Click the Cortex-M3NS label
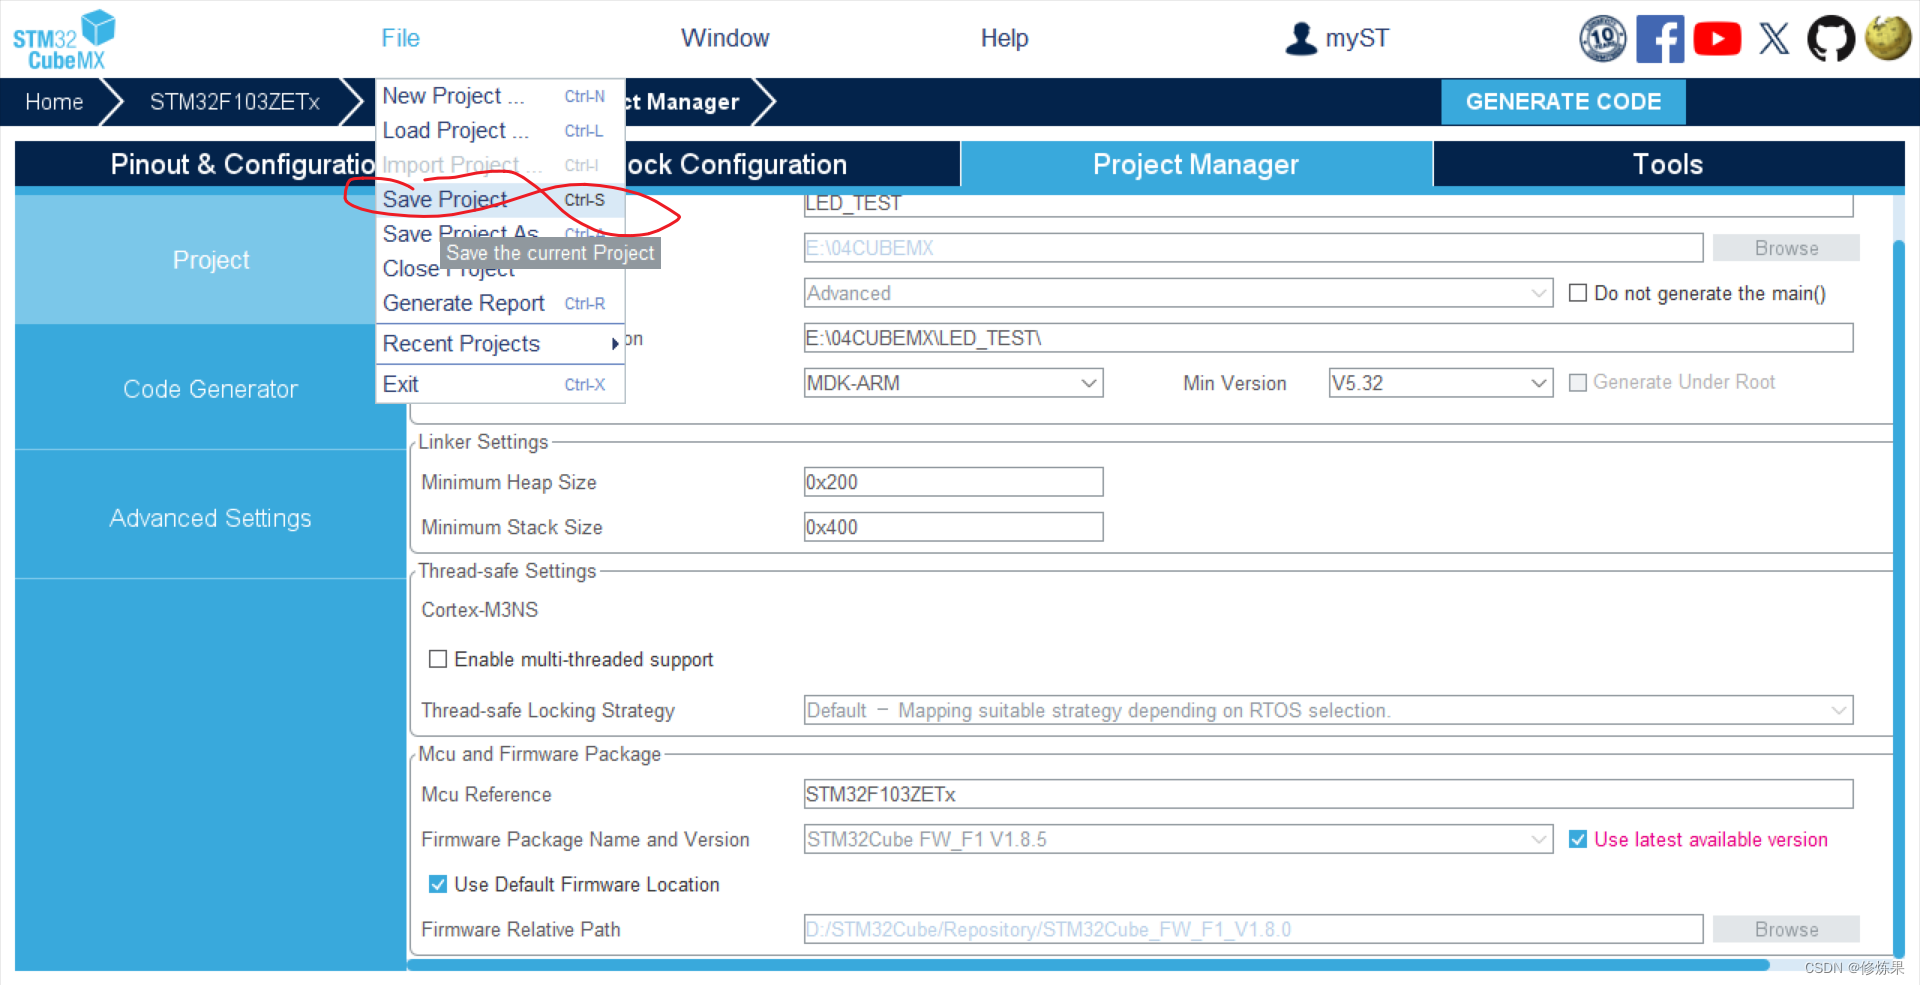 click(479, 610)
